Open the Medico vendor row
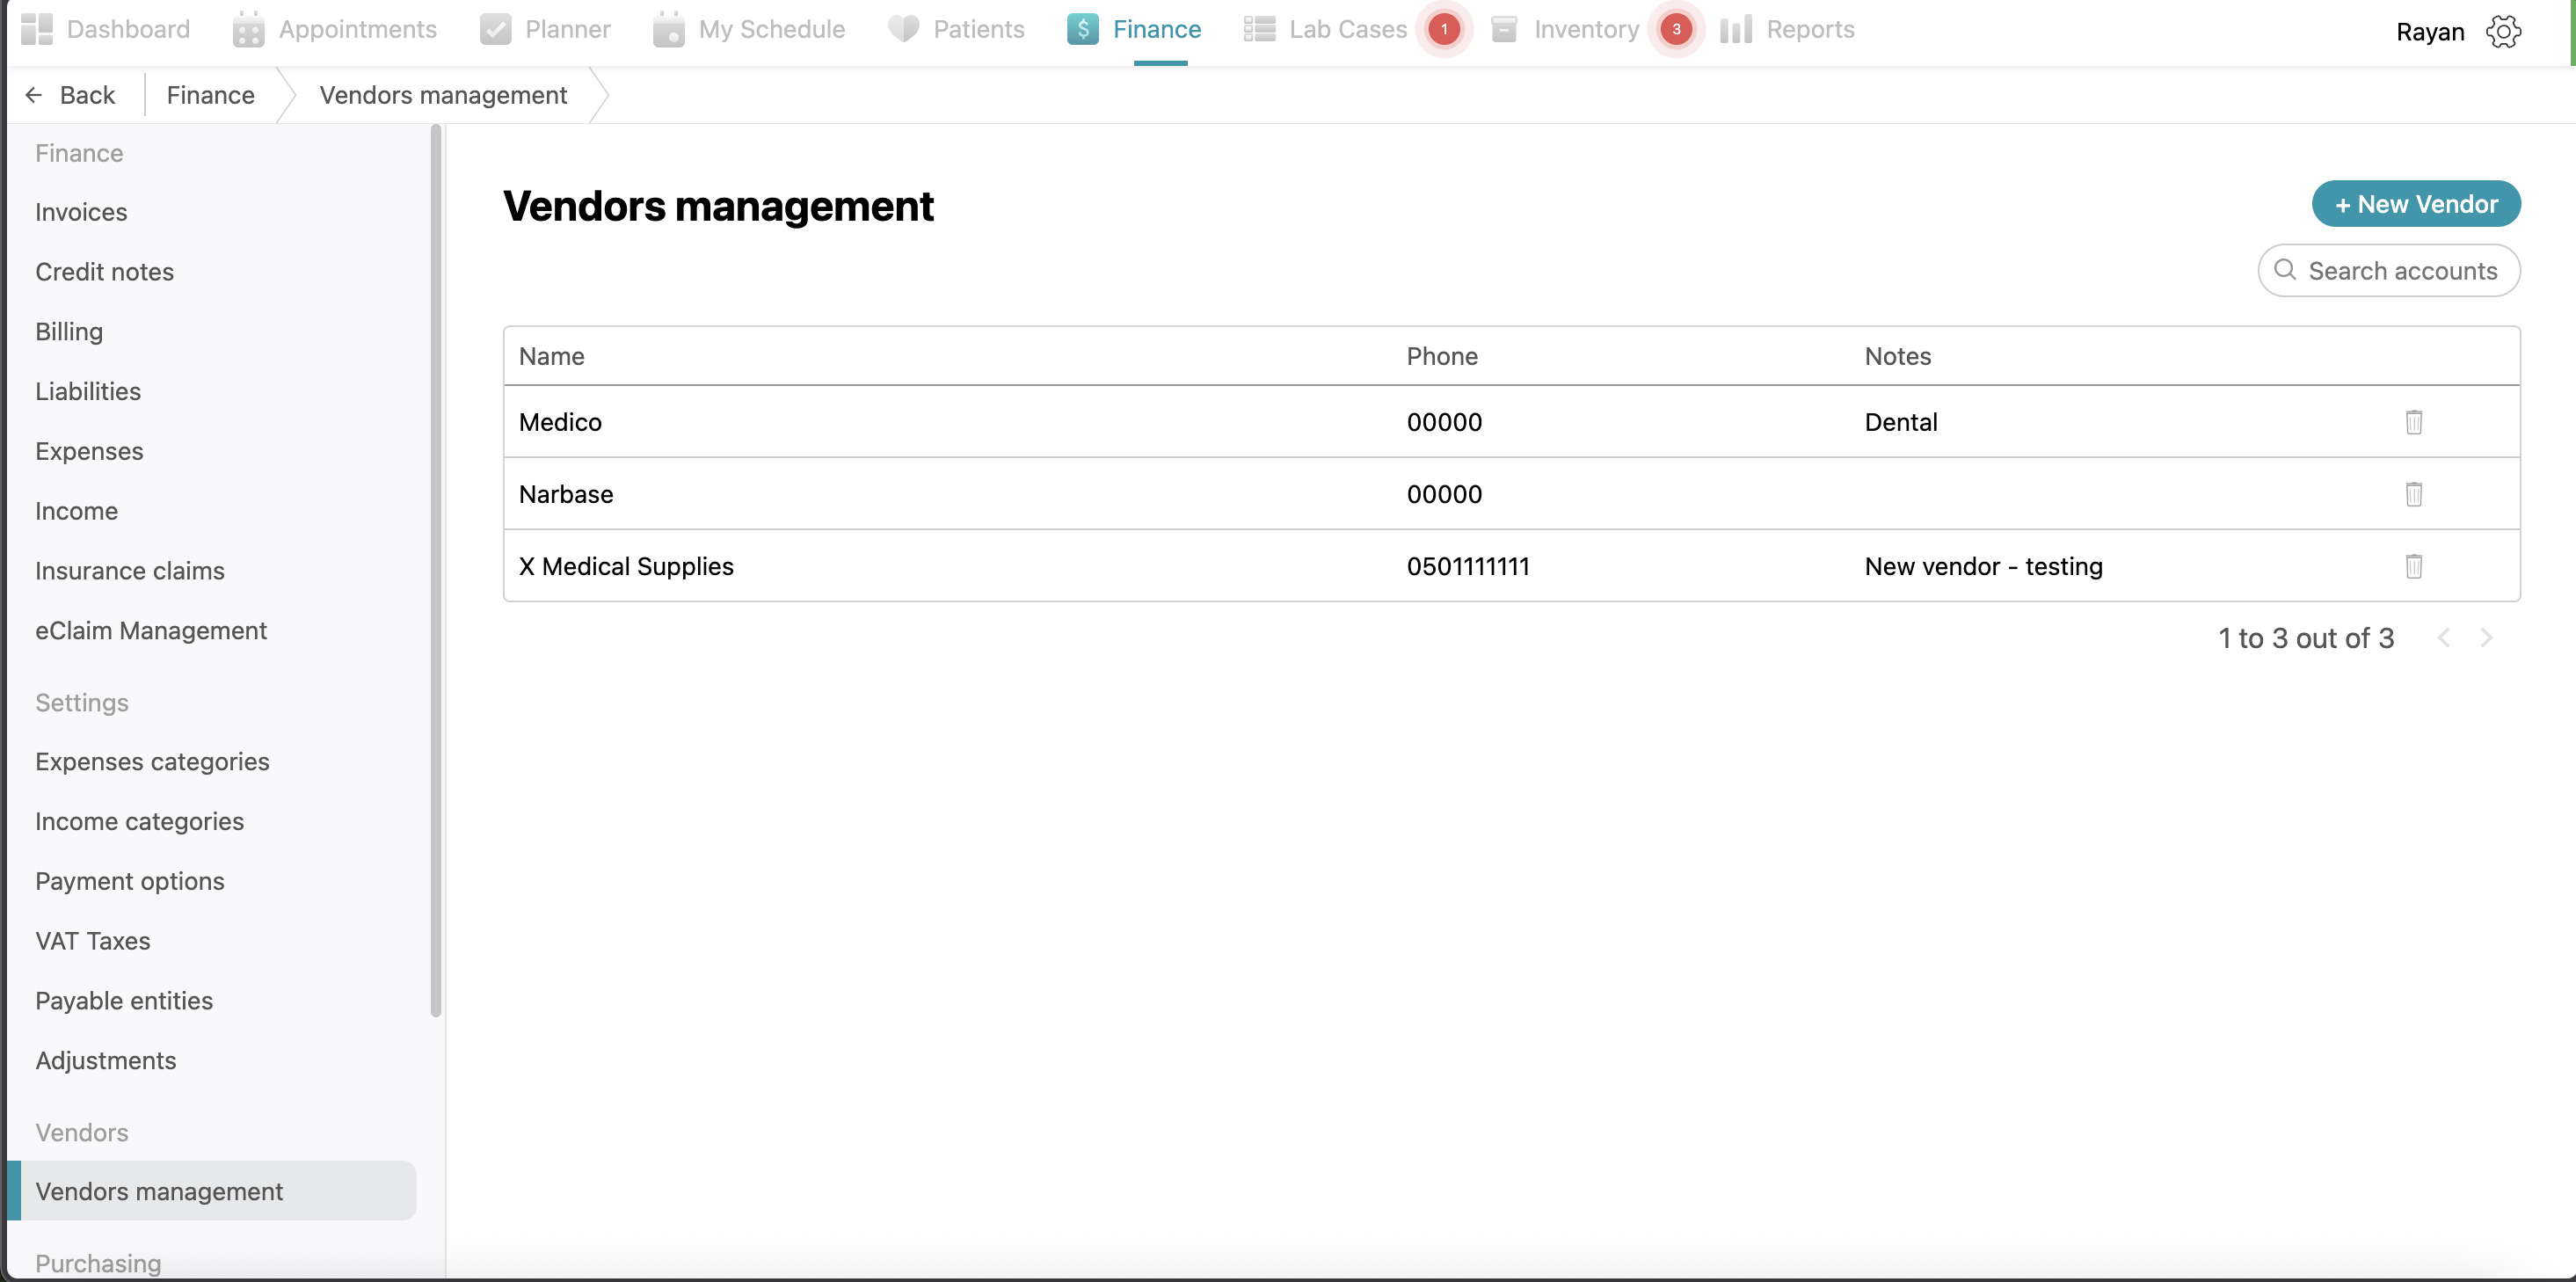This screenshot has height=1282, width=2576. pos(560,422)
